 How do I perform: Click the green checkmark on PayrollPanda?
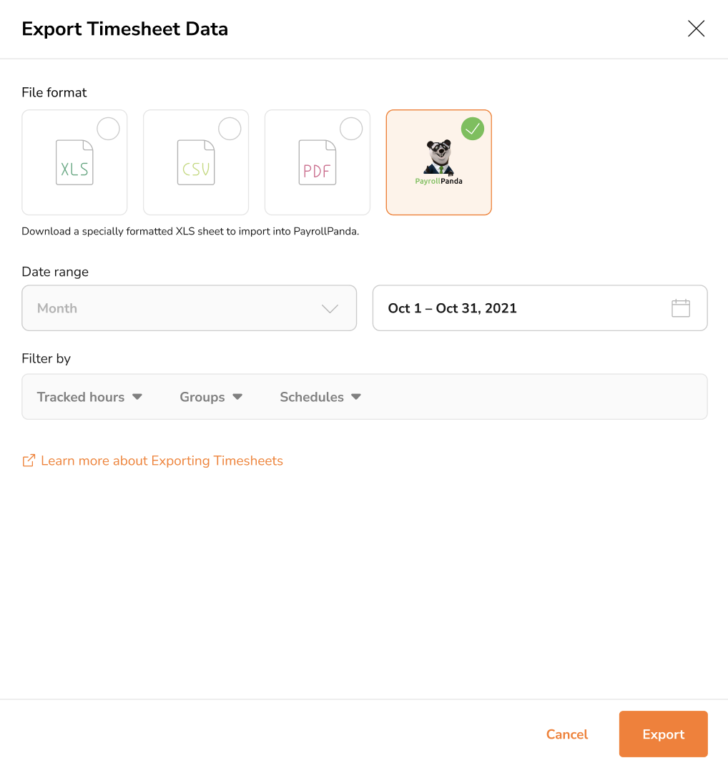pos(473,129)
